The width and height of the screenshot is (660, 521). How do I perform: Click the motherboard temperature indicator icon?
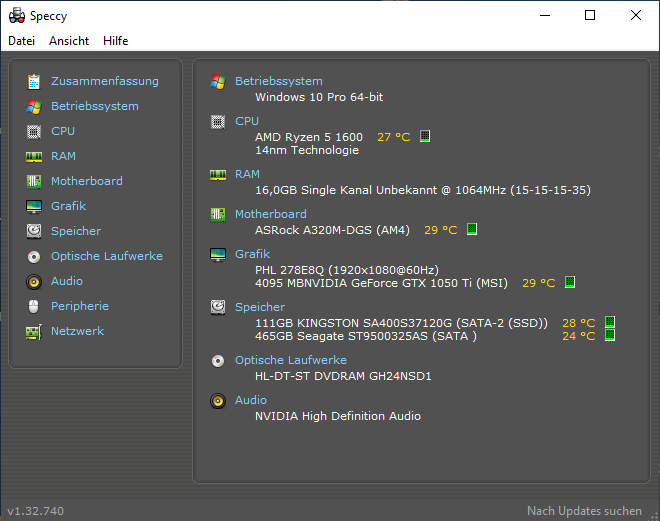pyautogui.click(x=472, y=229)
